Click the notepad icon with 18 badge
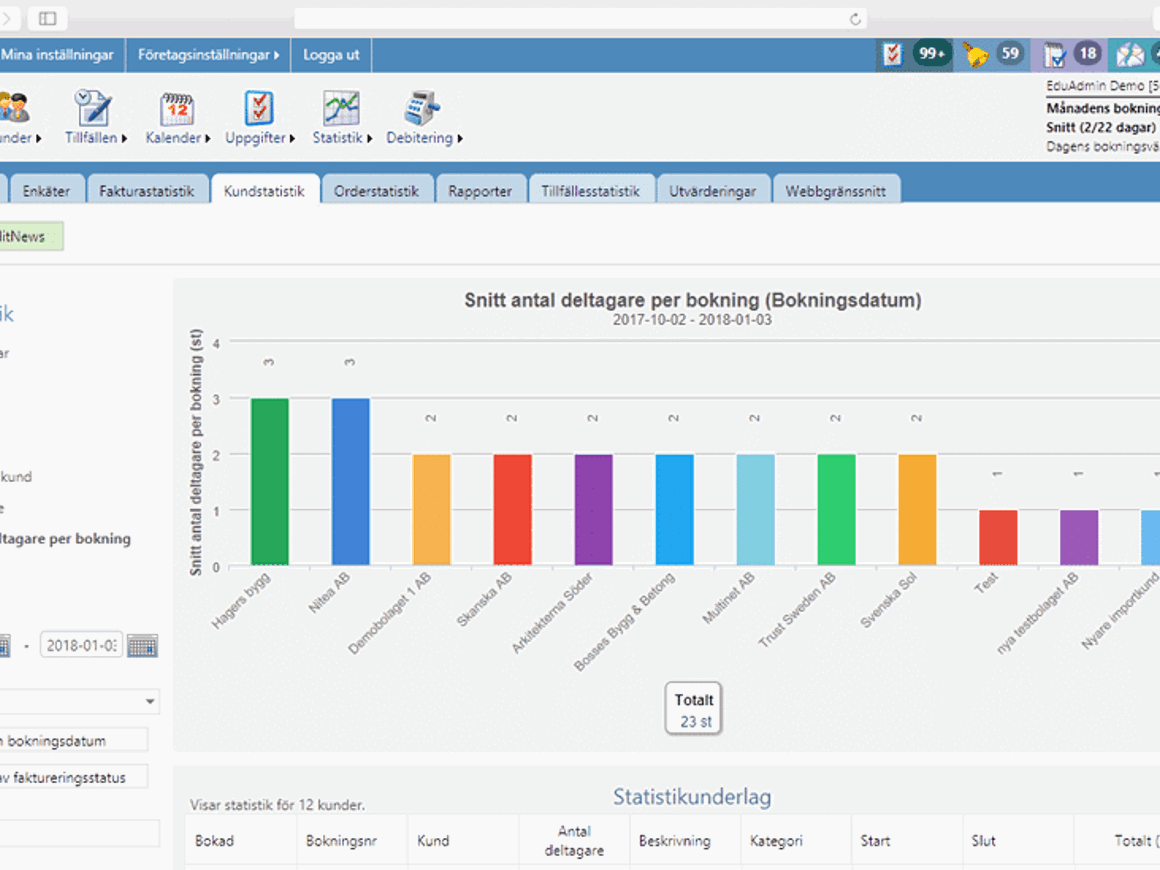1160x870 pixels. click(1054, 54)
